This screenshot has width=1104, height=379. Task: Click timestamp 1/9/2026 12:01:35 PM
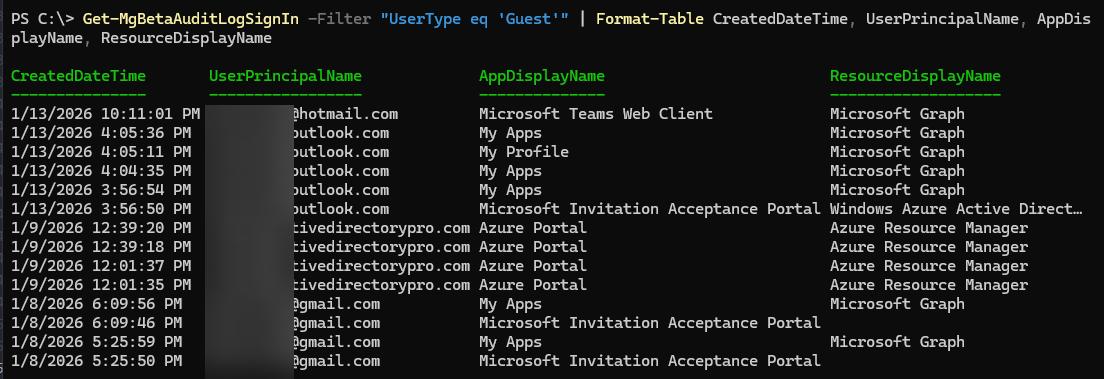click(x=101, y=285)
